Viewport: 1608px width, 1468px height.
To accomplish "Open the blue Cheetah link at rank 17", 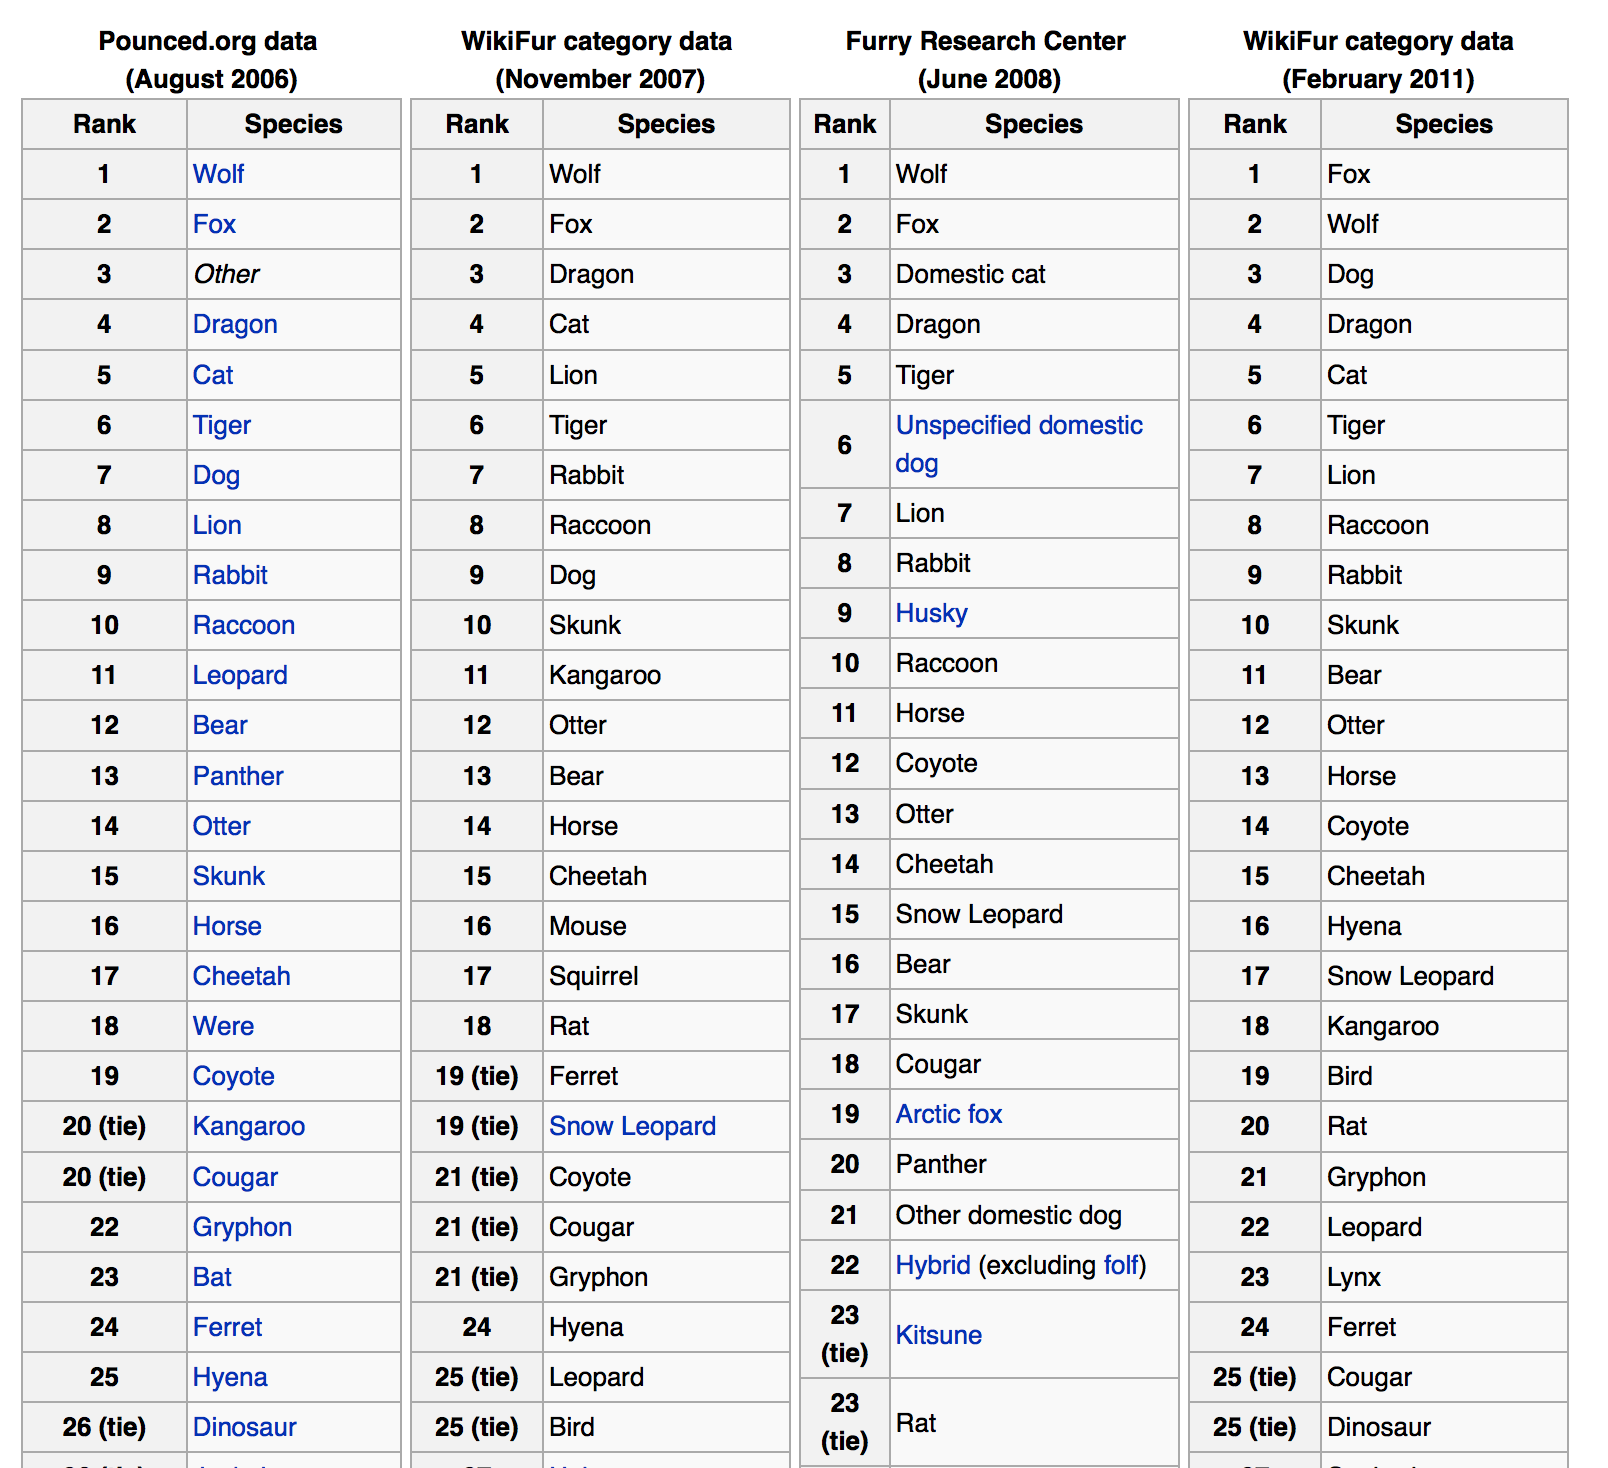I will pyautogui.click(x=241, y=976).
